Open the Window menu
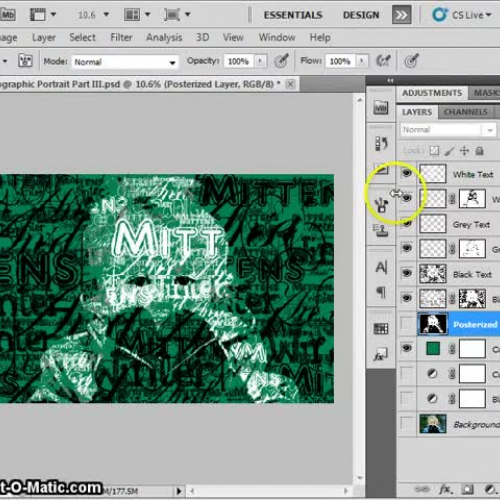 pos(277,37)
